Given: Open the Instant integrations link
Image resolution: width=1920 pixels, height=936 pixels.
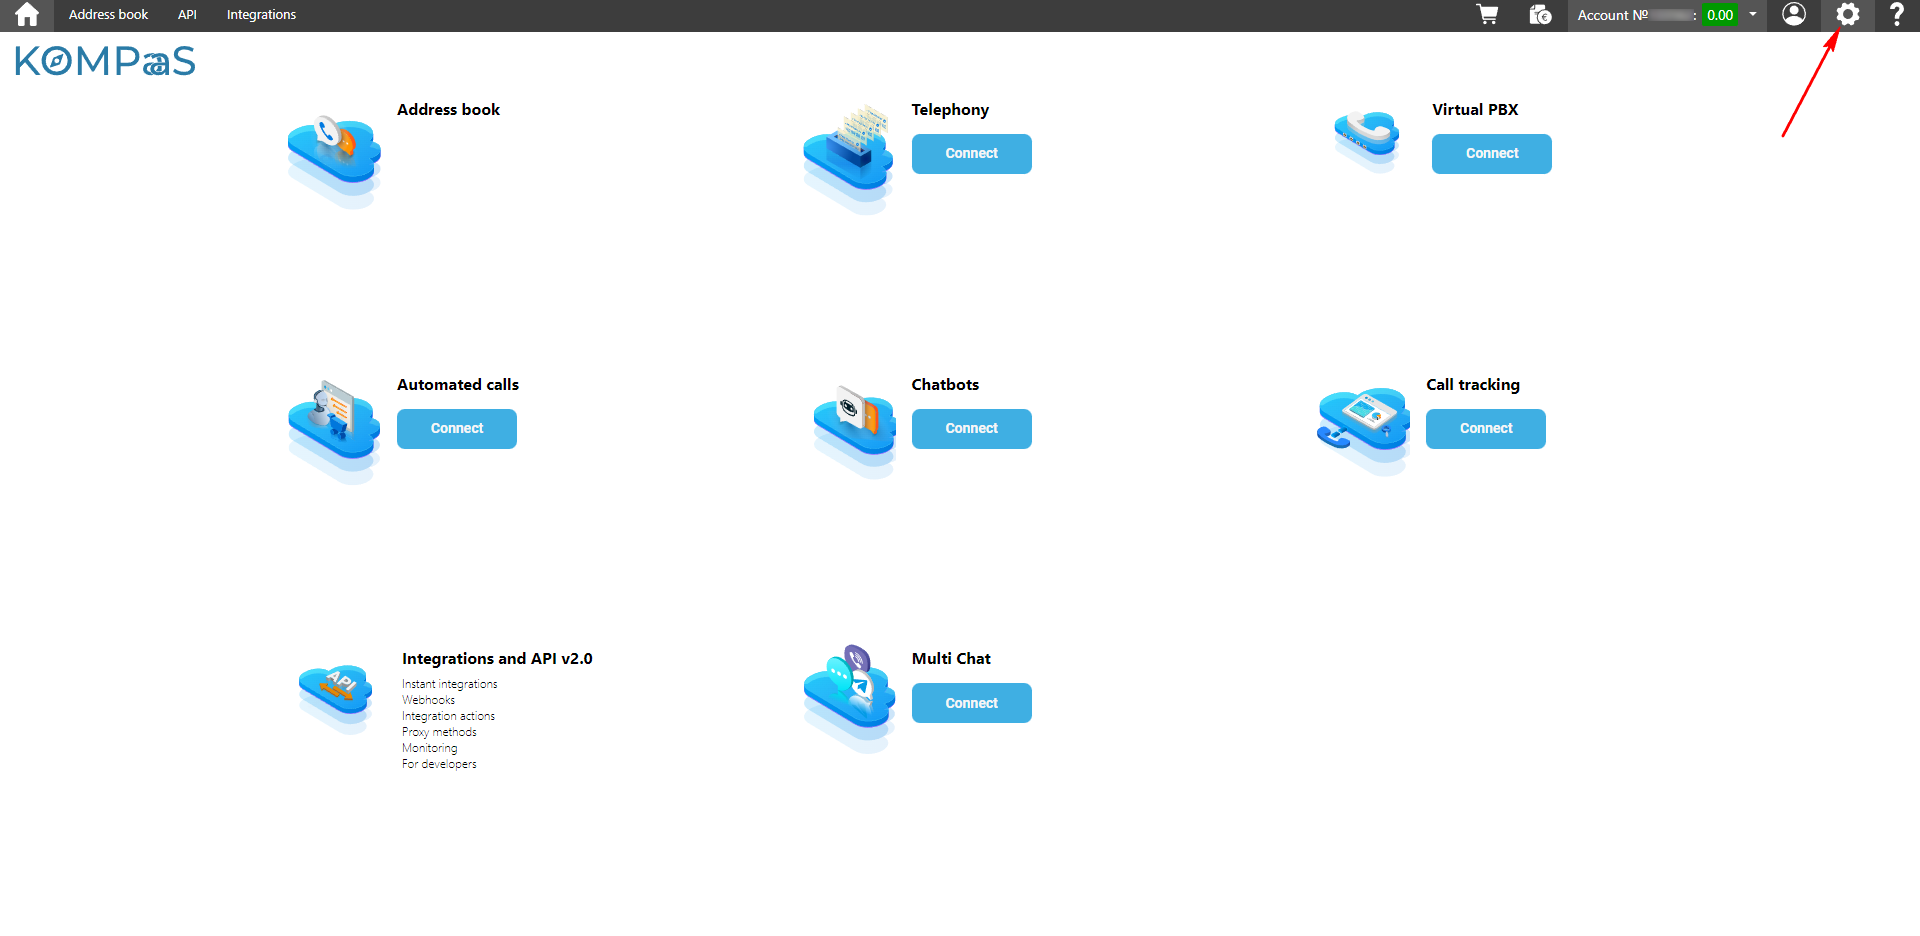Looking at the screenshot, I should coord(450,684).
